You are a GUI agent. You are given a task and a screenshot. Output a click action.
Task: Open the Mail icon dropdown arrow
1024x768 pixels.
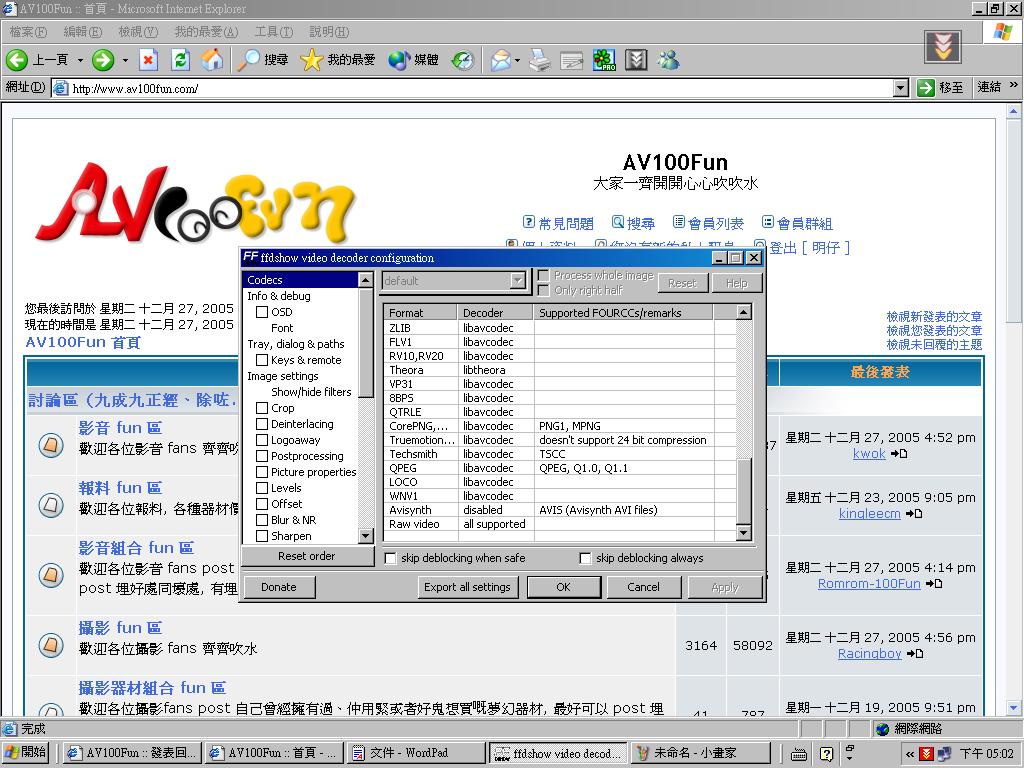pos(517,60)
